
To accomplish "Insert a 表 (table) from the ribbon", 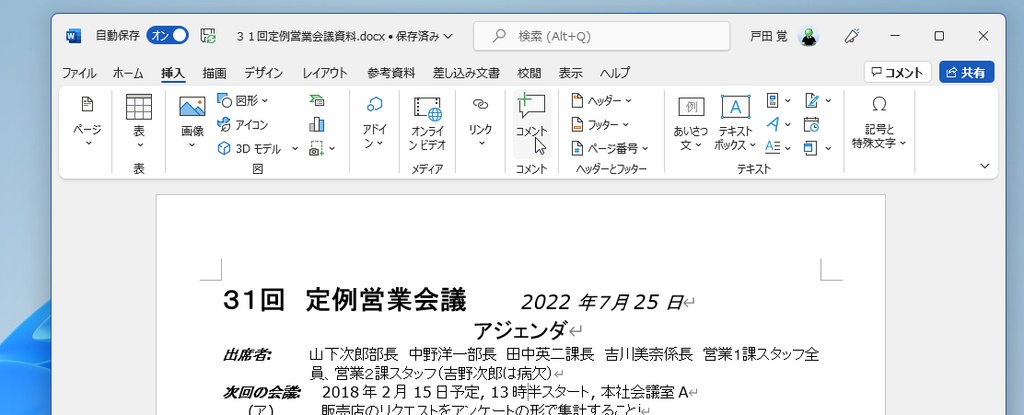I will (x=139, y=124).
